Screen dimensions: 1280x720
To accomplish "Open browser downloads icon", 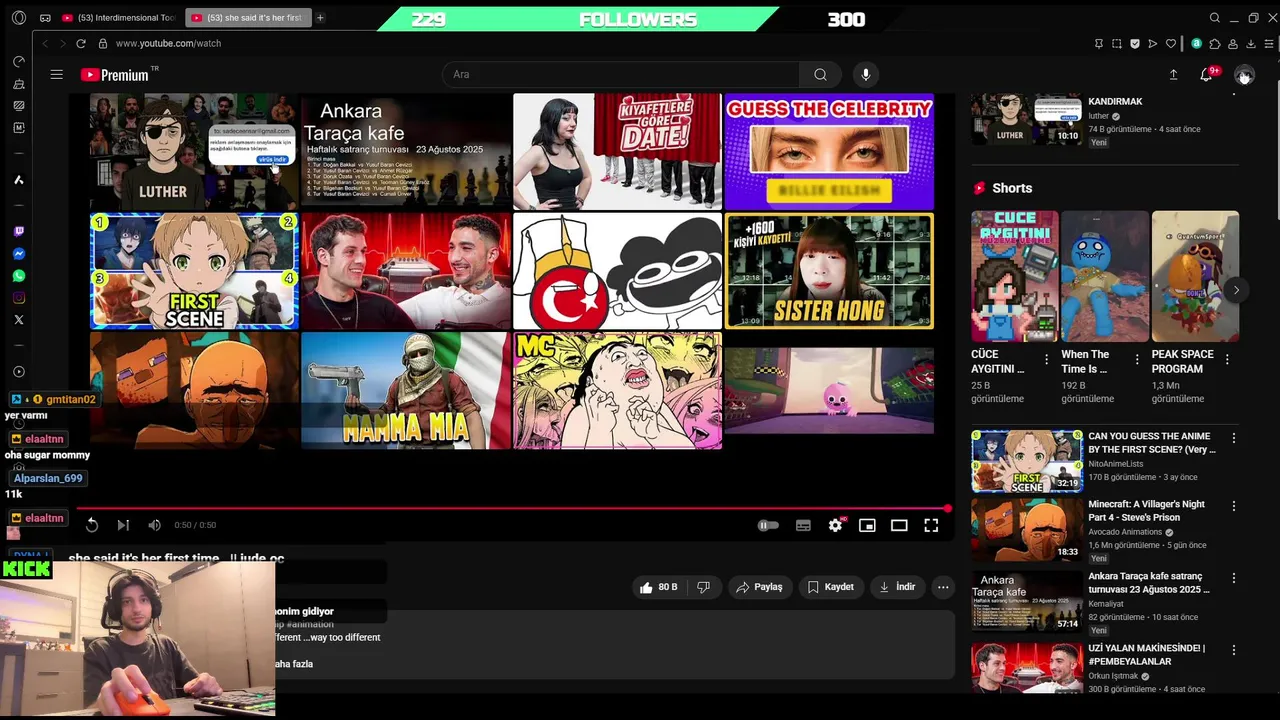I will [1251, 44].
